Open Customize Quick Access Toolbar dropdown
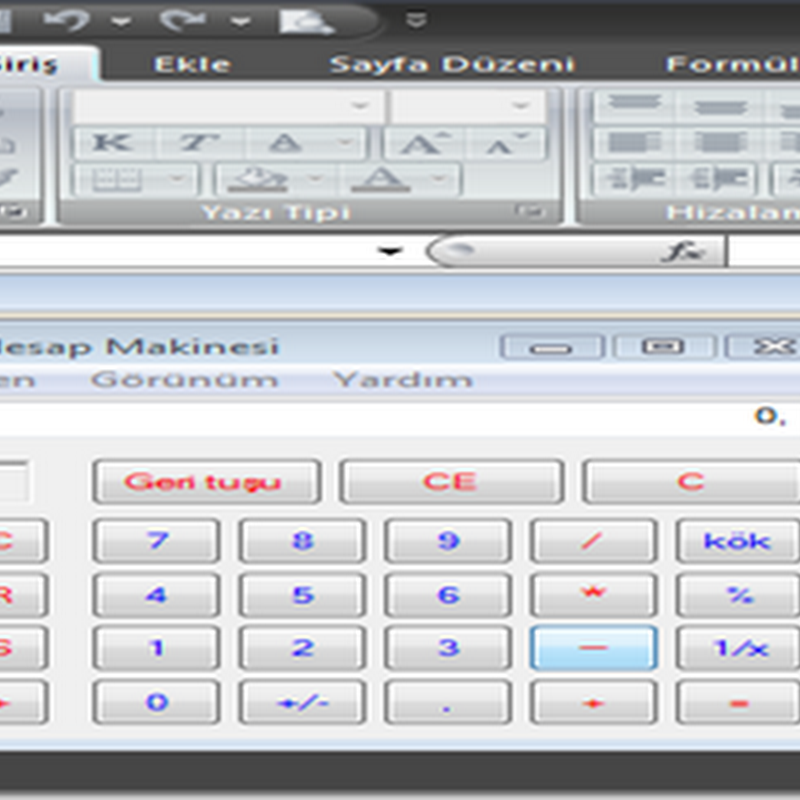This screenshot has width=800, height=800. click(x=416, y=20)
